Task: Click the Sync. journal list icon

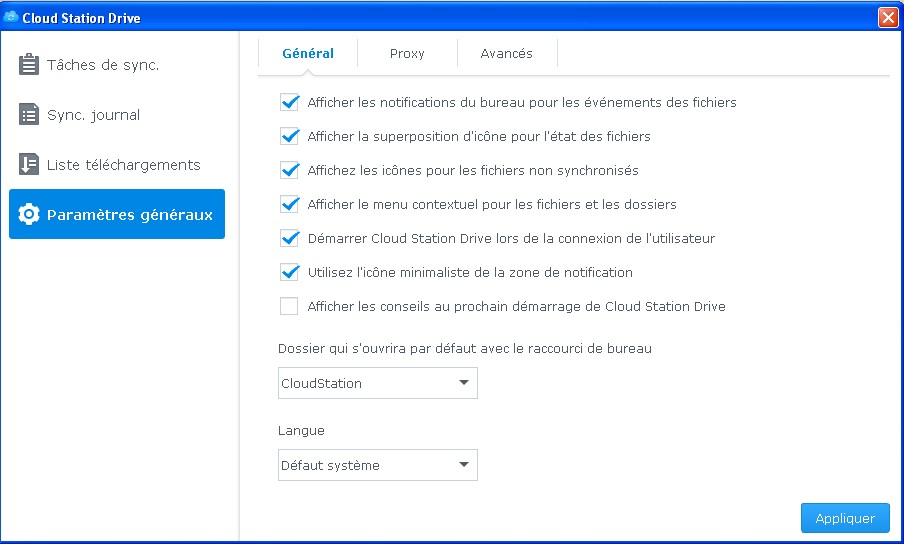Action: point(29,115)
